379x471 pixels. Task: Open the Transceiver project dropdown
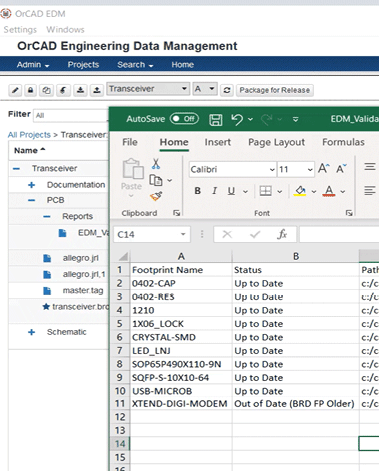[x=148, y=89]
